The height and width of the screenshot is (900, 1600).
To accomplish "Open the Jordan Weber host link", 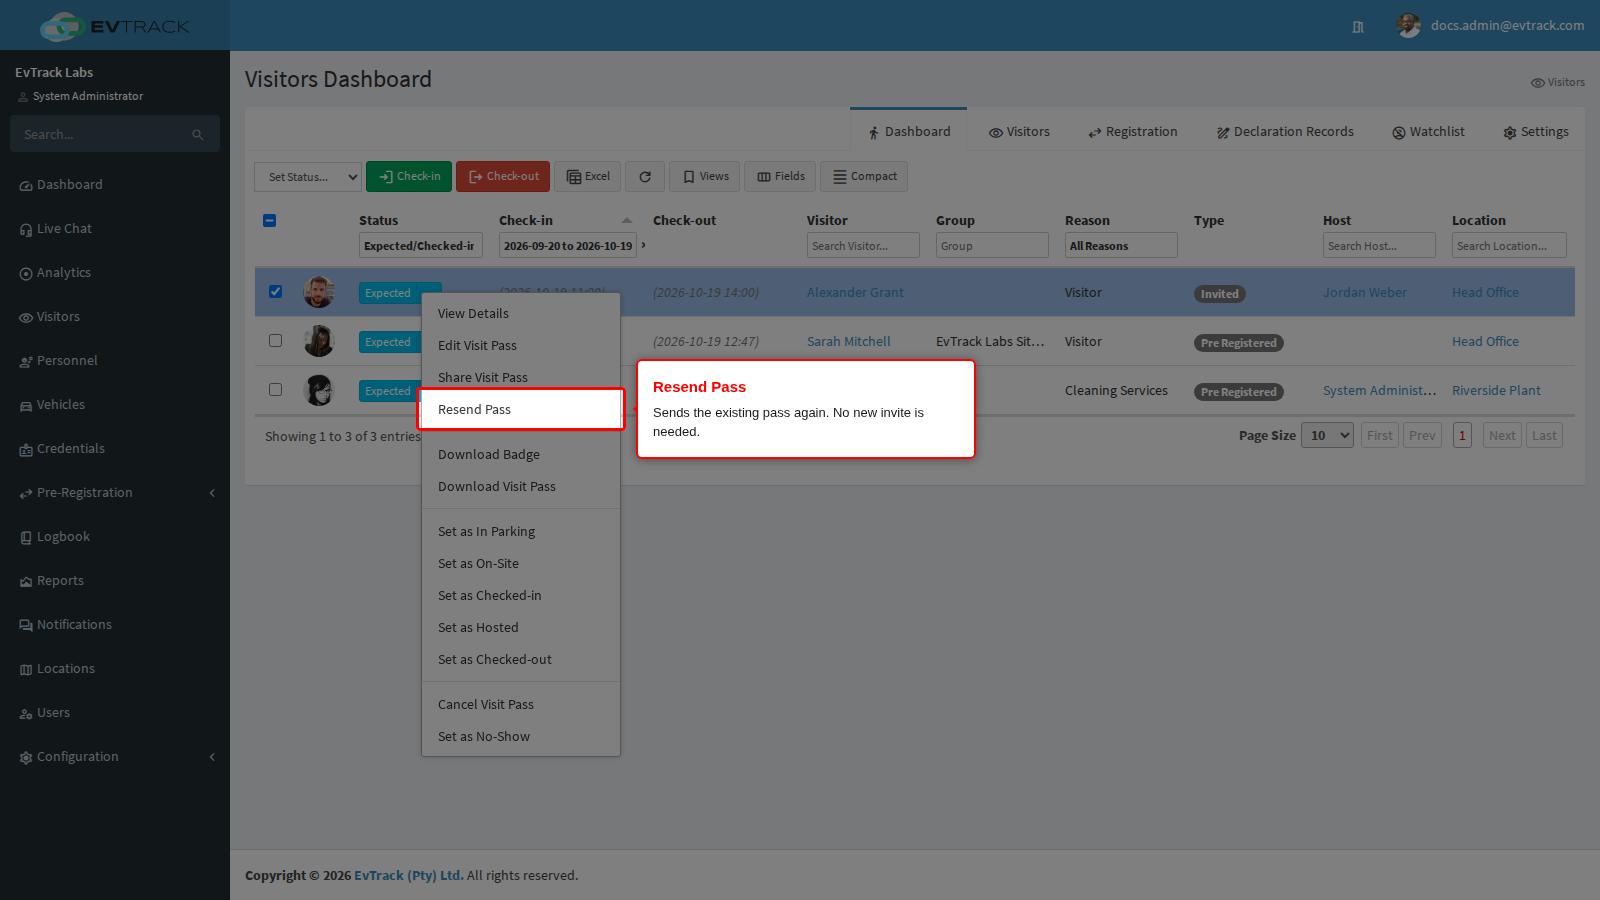I will pos(1364,293).
